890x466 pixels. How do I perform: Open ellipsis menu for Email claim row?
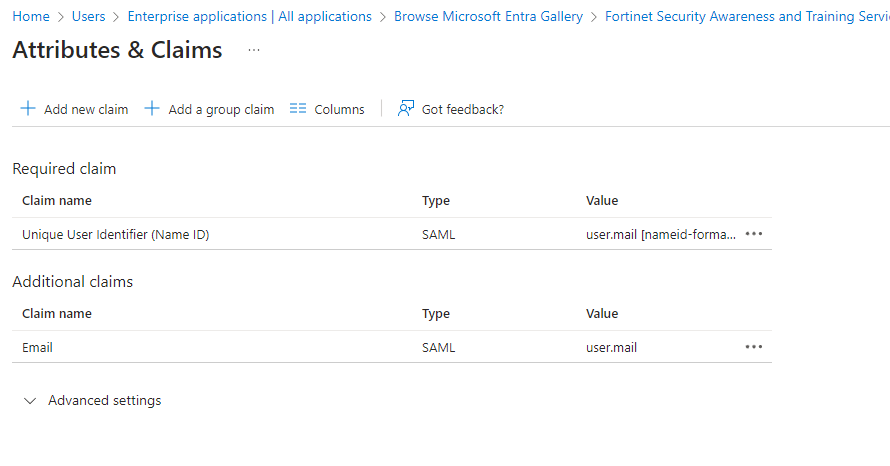point(754,347)
